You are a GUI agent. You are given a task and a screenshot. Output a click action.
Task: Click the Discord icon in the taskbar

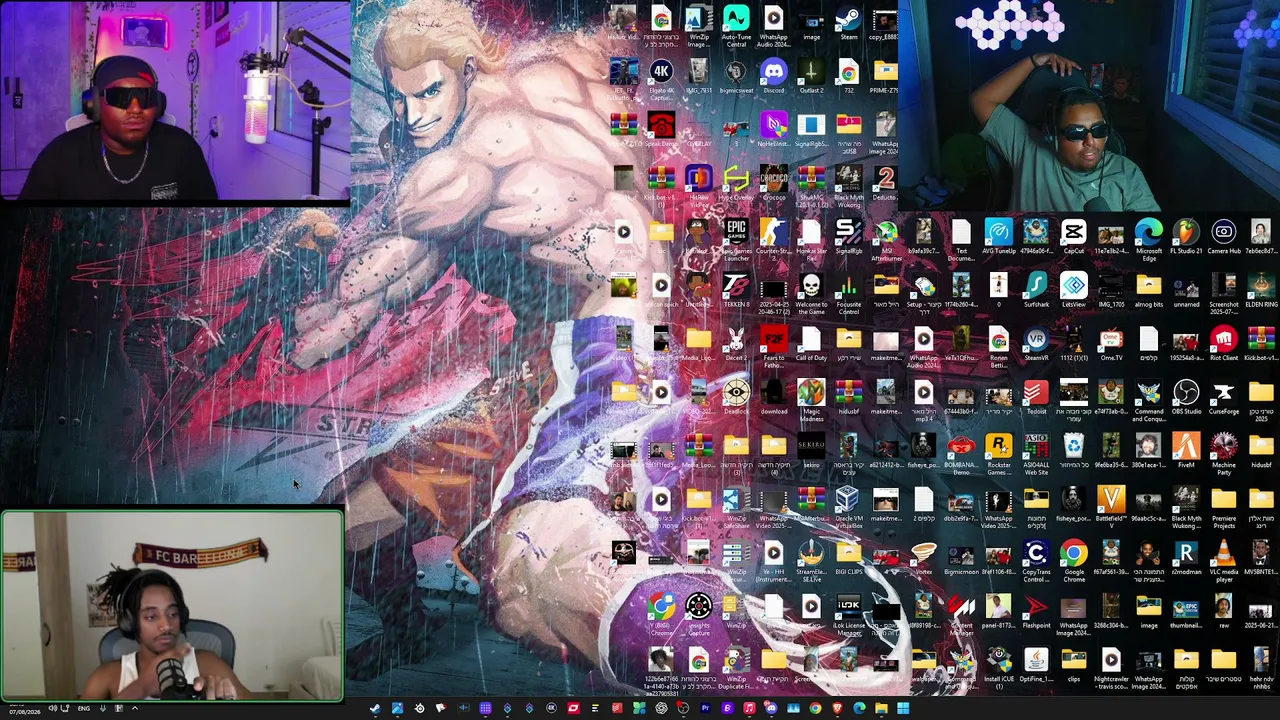[x=771, y=709]
